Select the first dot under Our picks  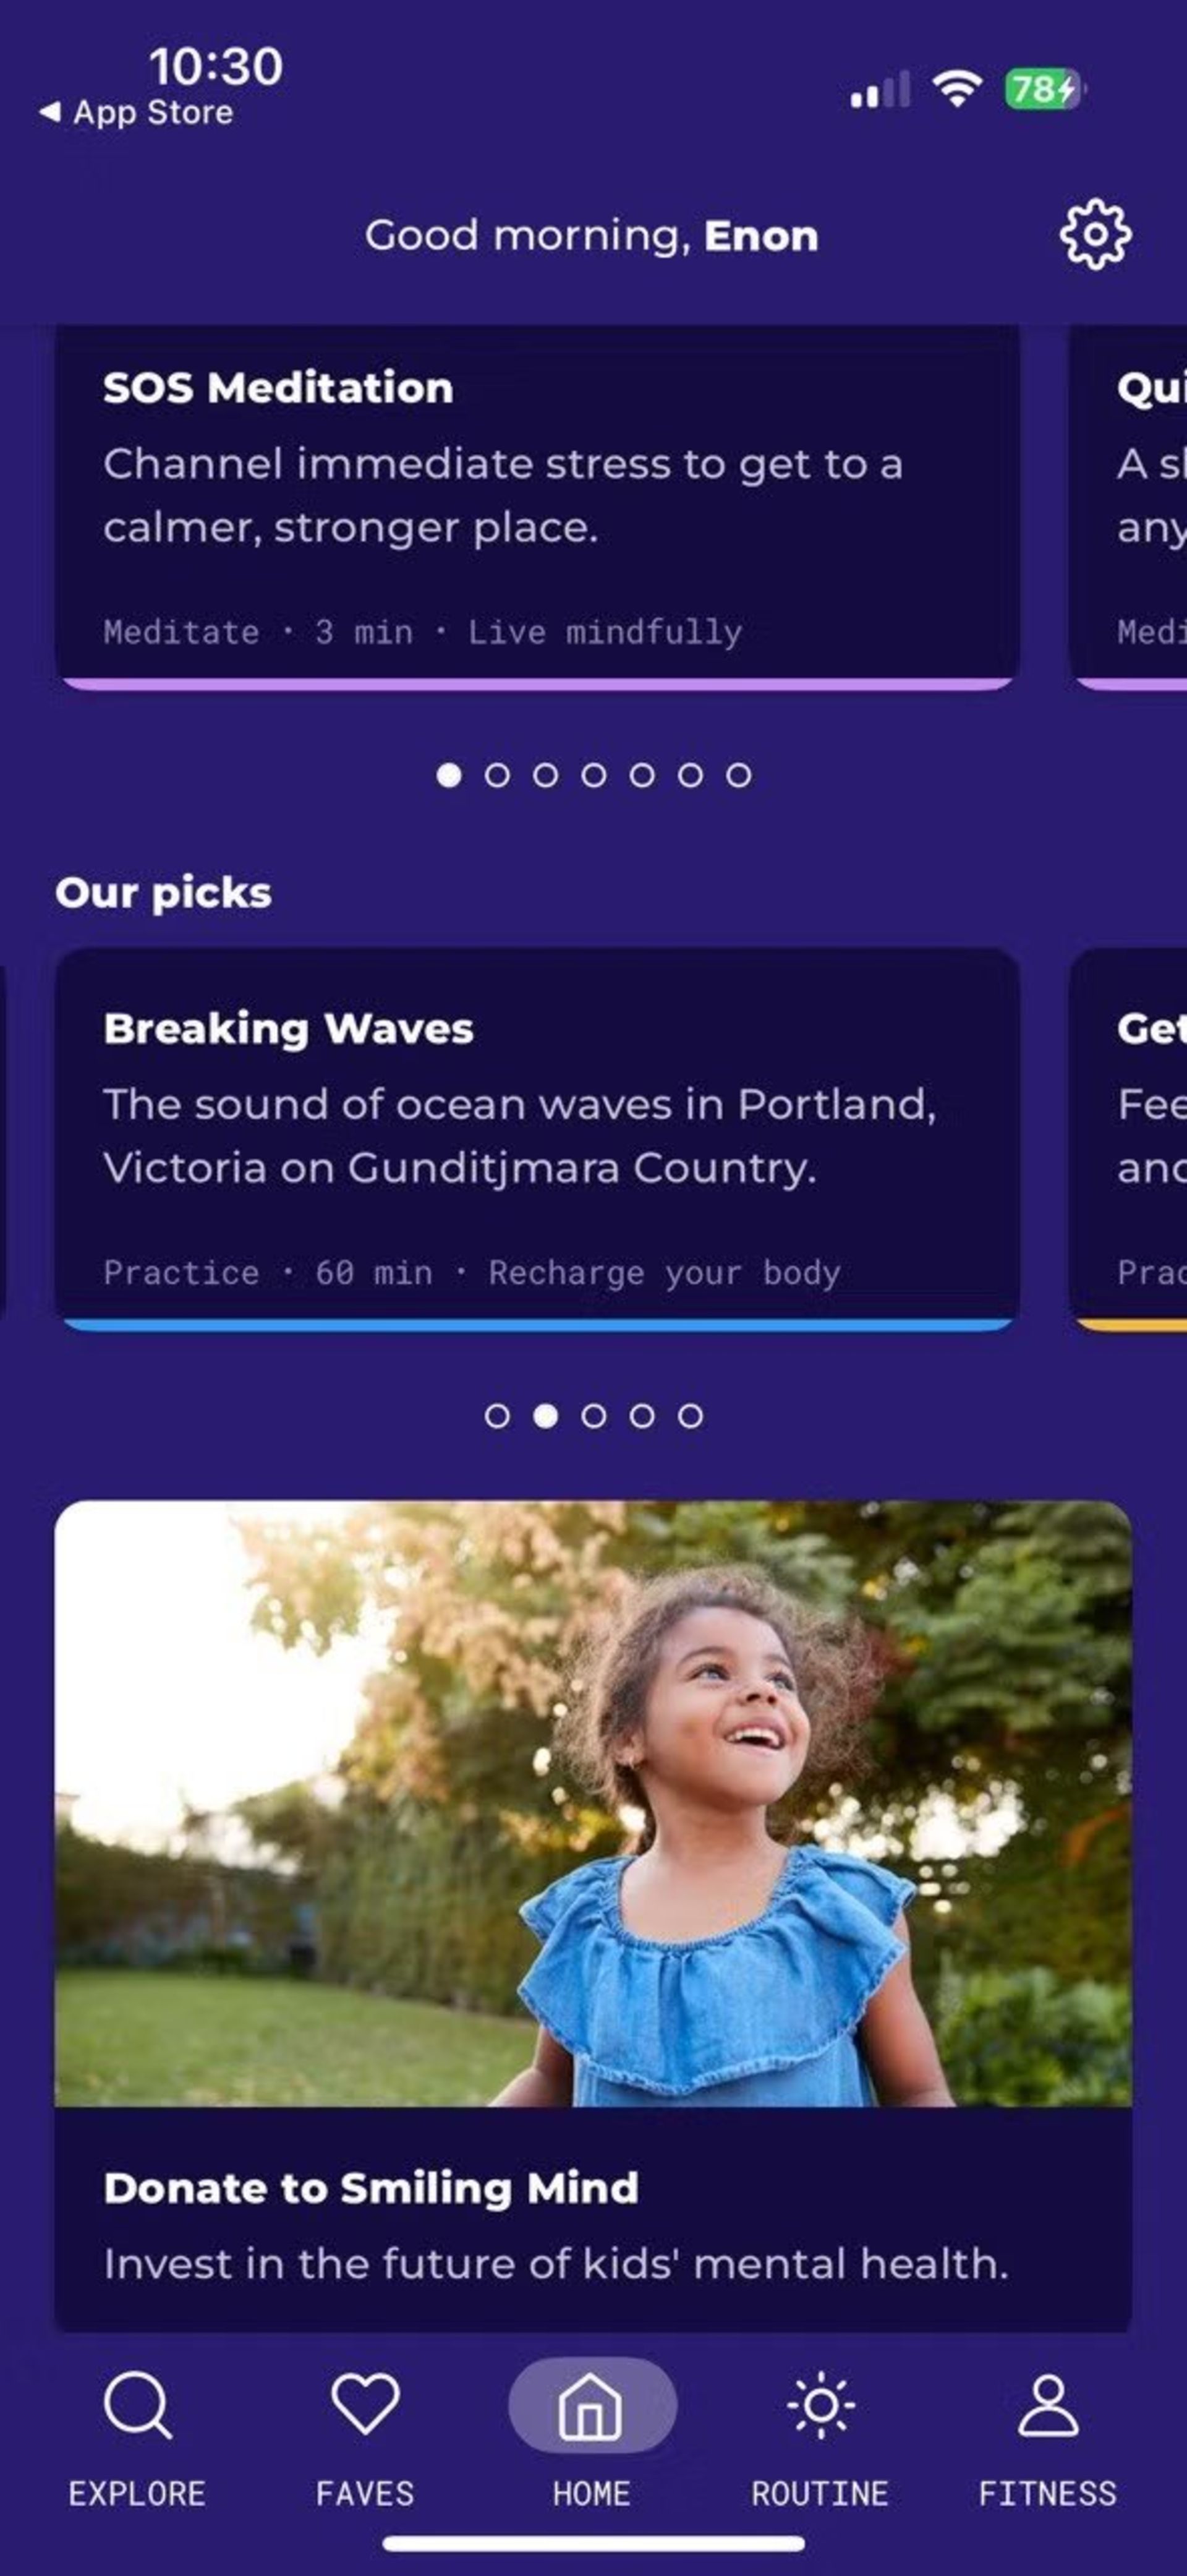[497, 1416]
